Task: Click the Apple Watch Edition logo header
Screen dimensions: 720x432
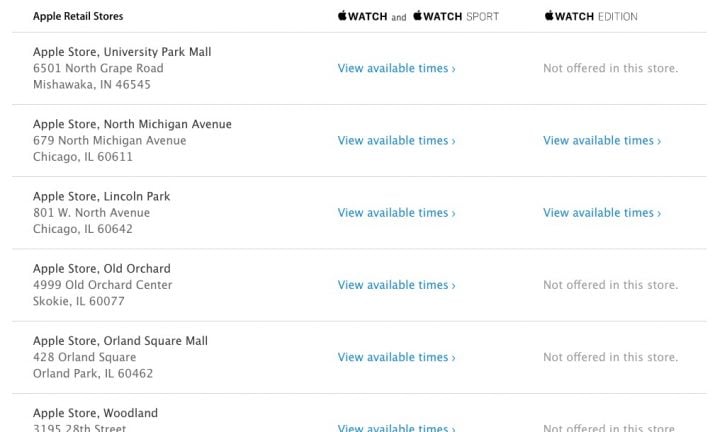Action: 591,17
